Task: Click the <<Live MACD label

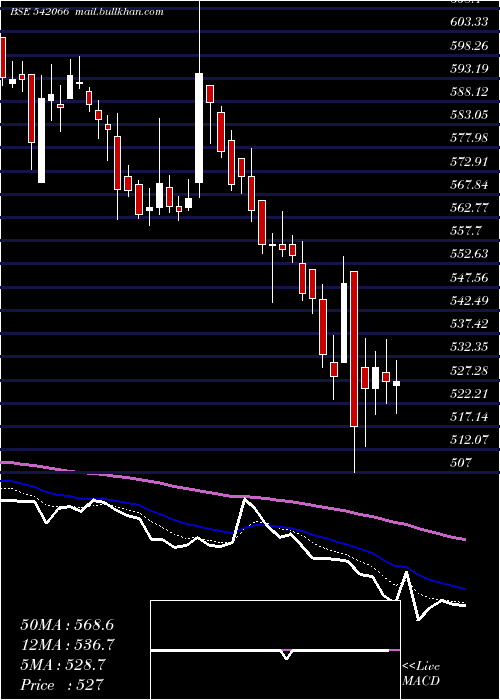Action: coord(421,674)
